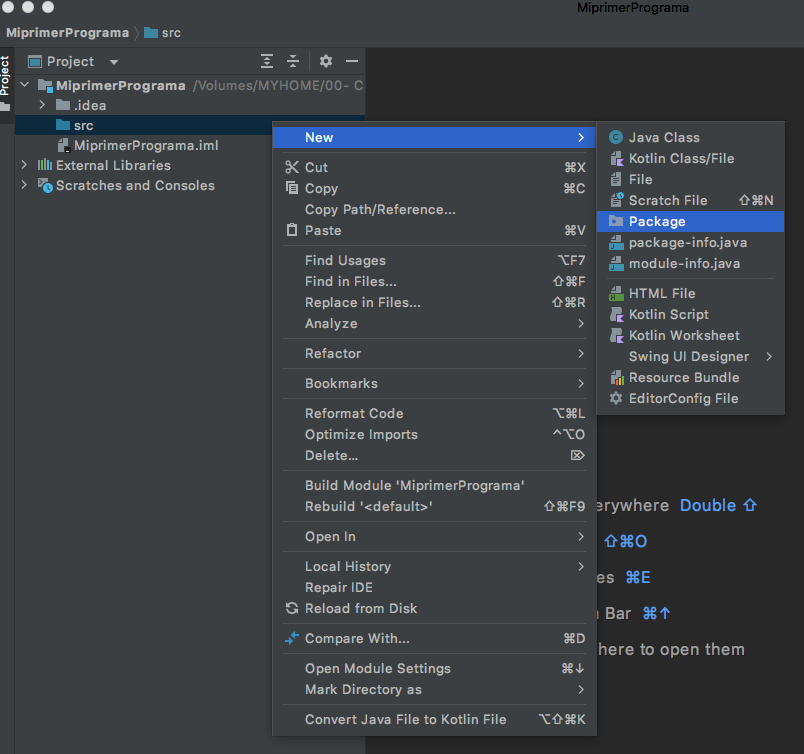Viewport: 804px width, 754px height.
Task: Select Copy Path/Reference…
Action: tap(434, 209)
